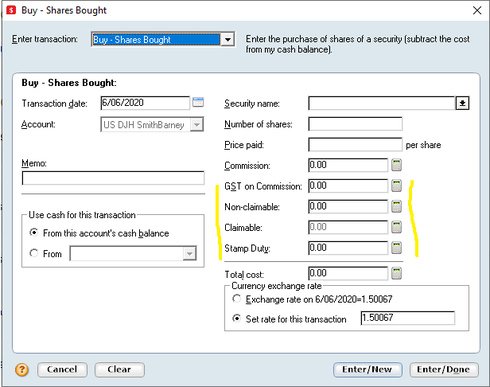Click the Enter/Done button
The height and width of the screenshot is (387, 490).
(x=444, y=370)
